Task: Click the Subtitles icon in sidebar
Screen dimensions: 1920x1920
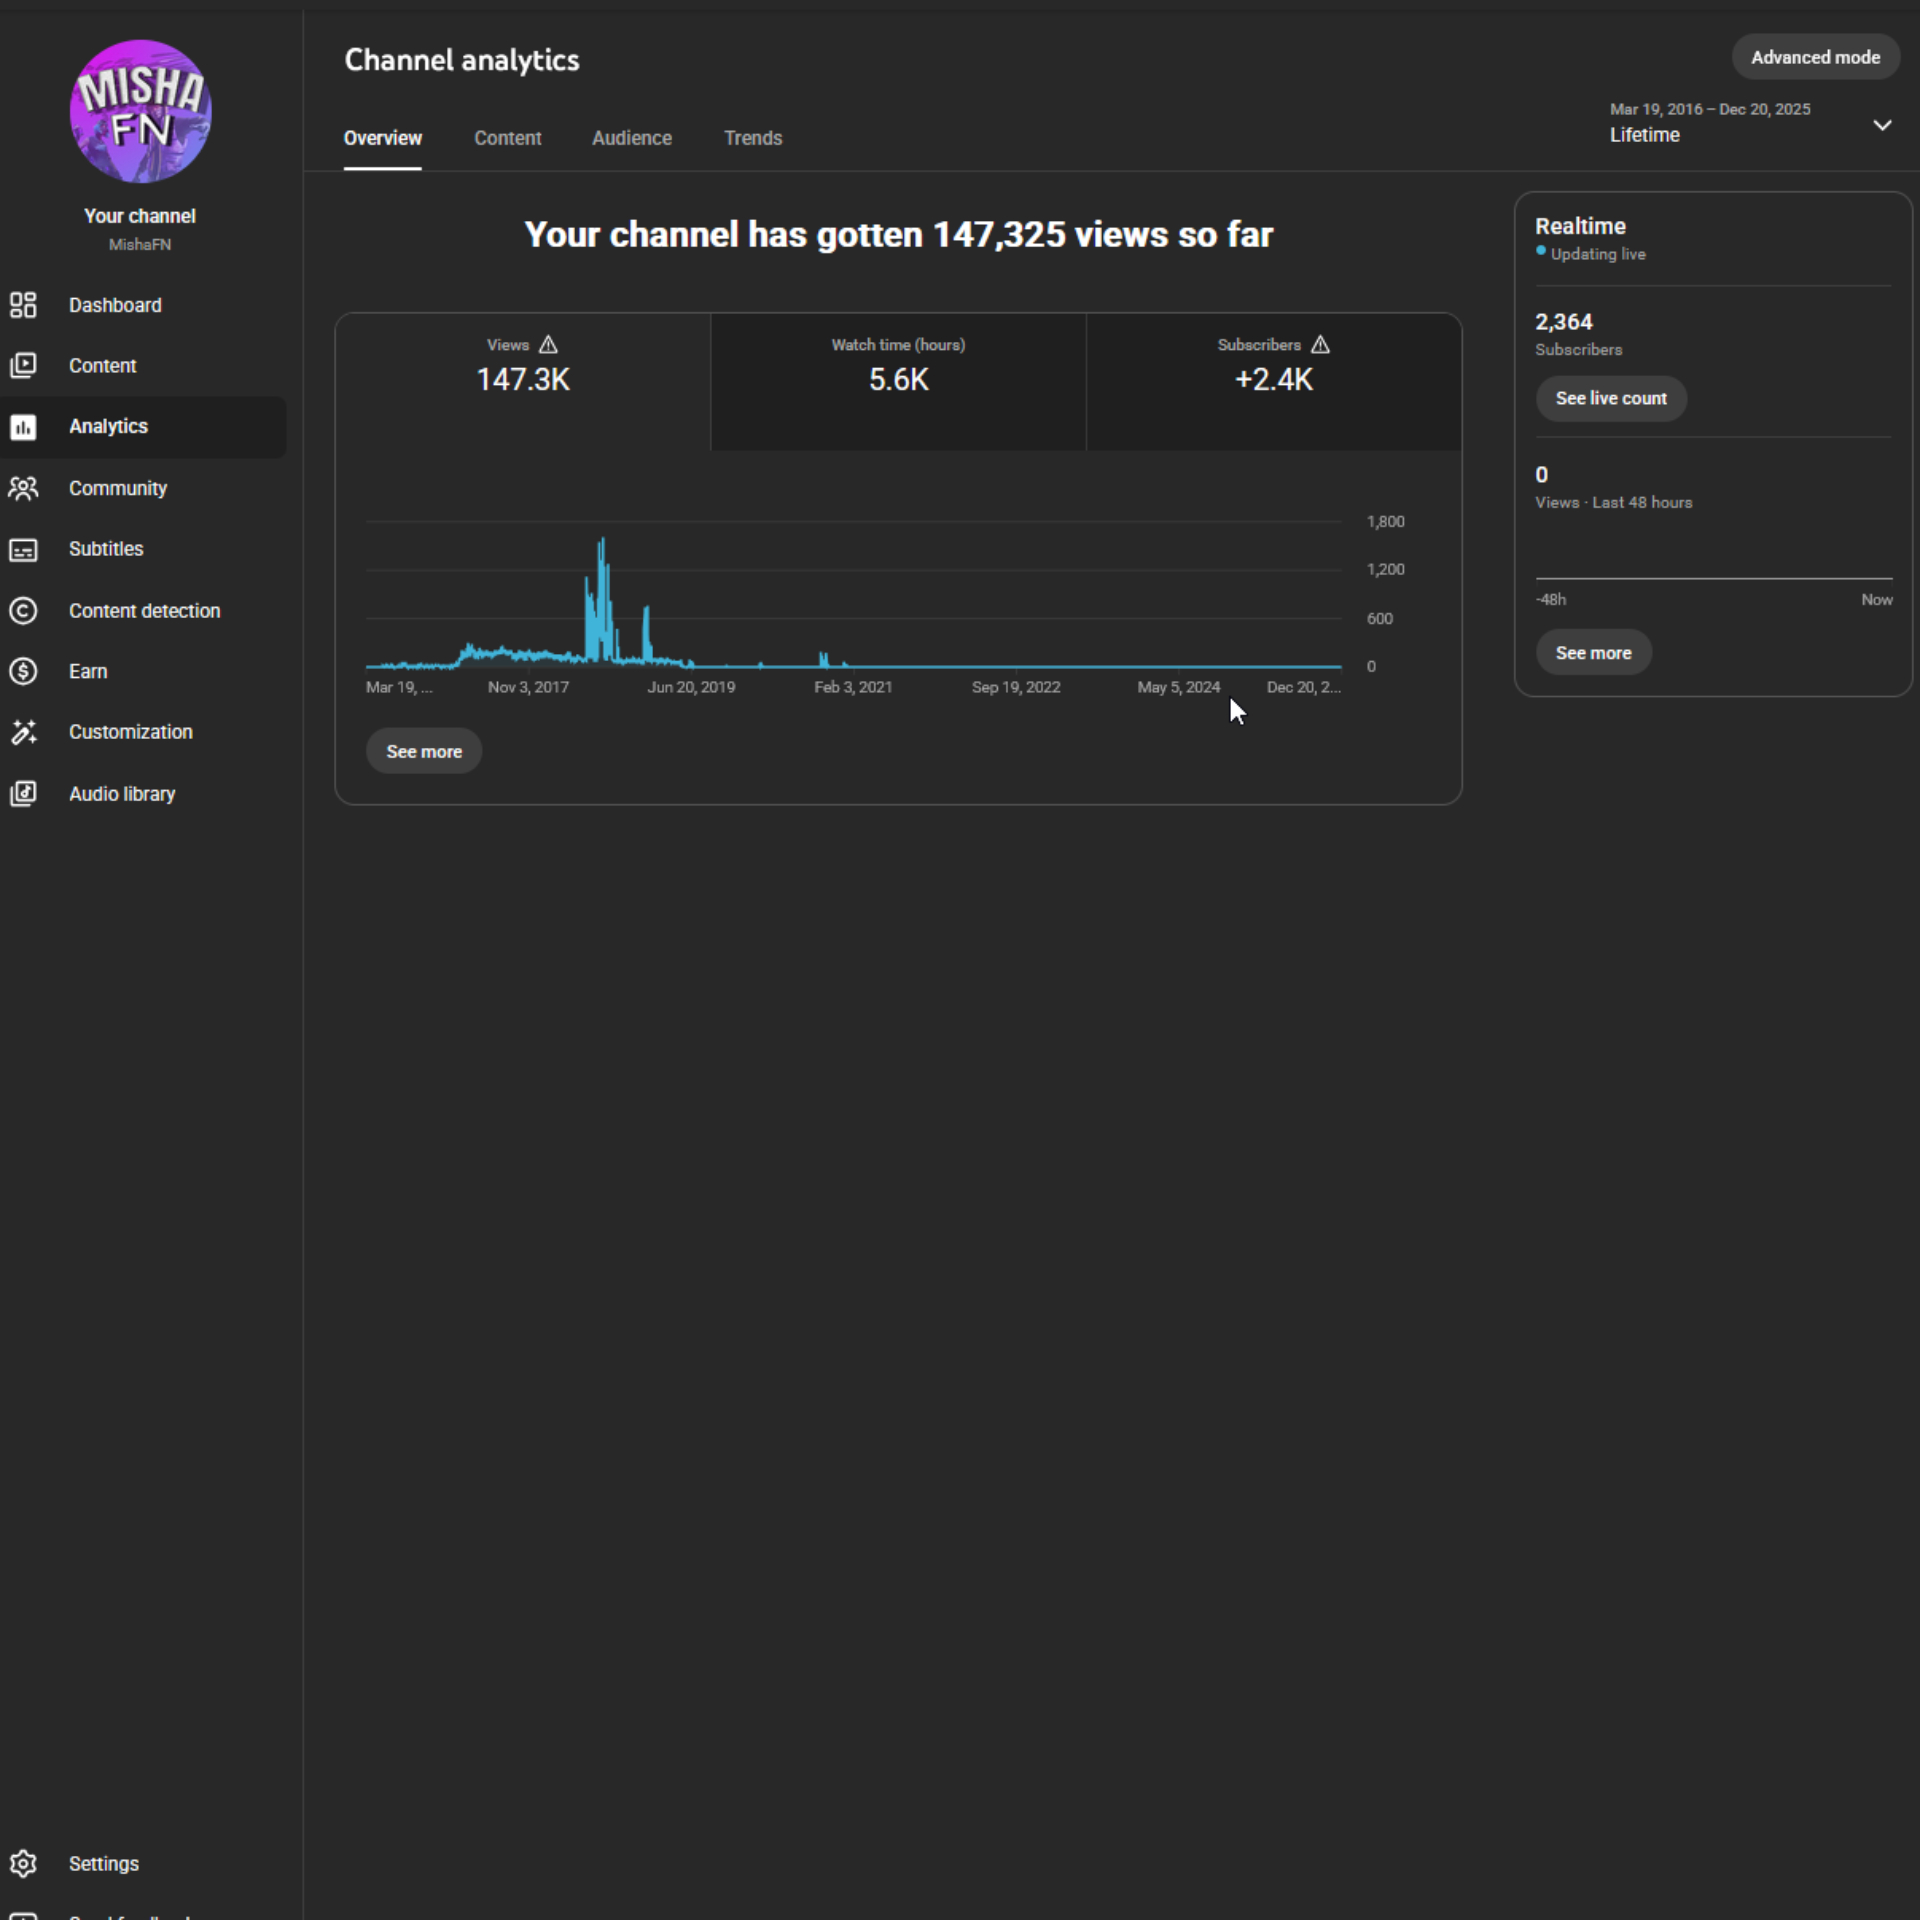Action: [x=23, y=550]
